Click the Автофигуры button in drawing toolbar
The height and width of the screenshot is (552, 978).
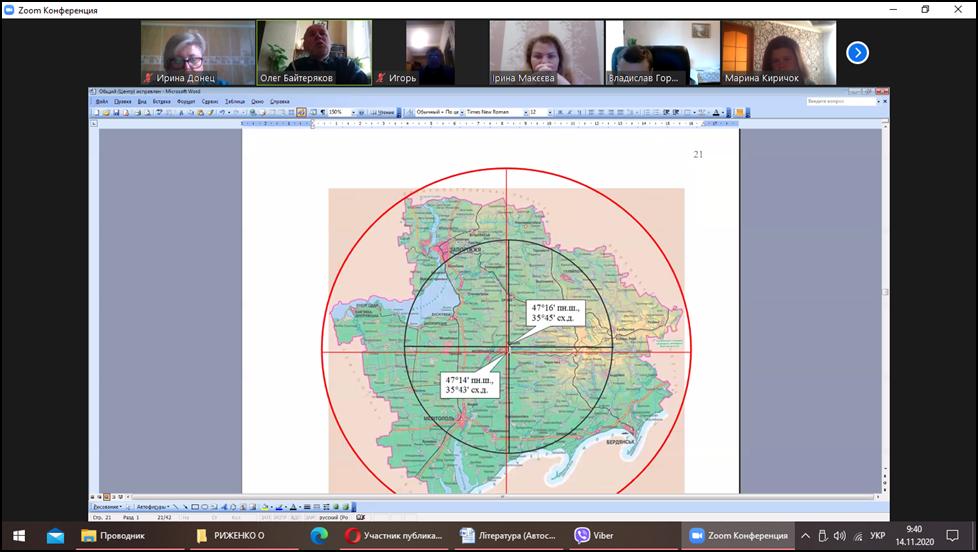click(154, 507)
